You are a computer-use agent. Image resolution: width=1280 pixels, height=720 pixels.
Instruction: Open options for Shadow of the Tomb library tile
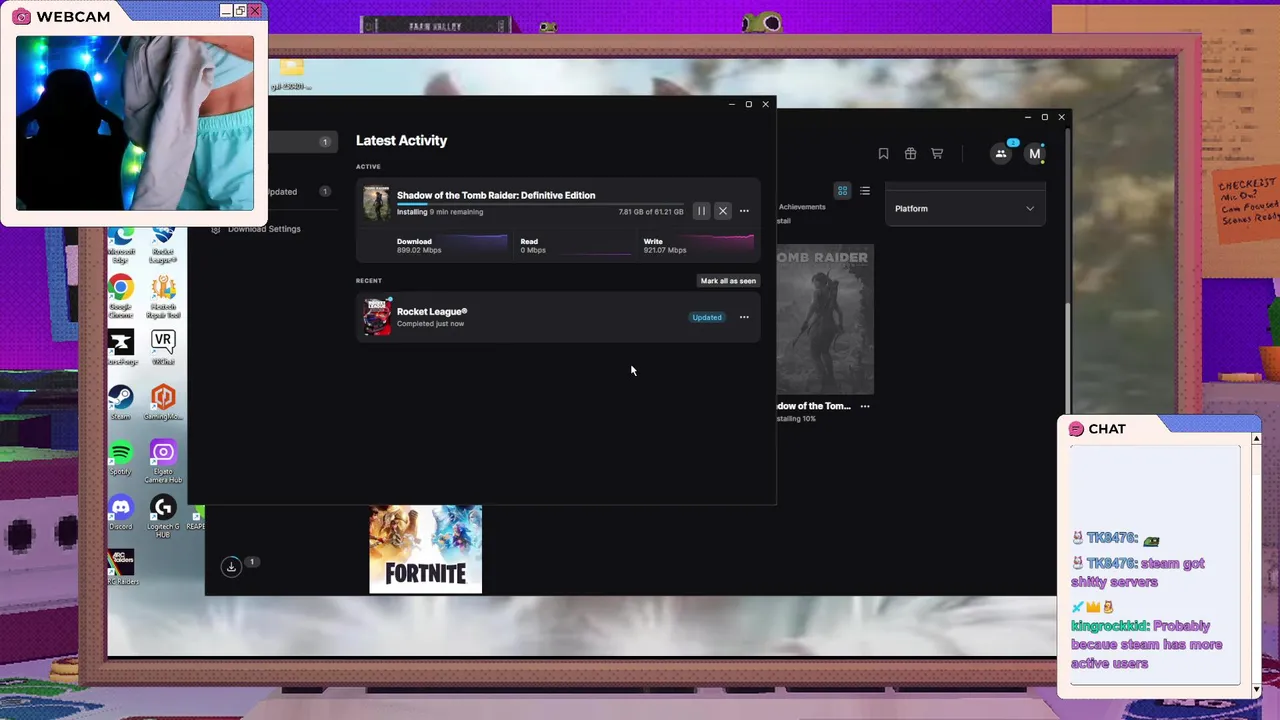point(865,406)
